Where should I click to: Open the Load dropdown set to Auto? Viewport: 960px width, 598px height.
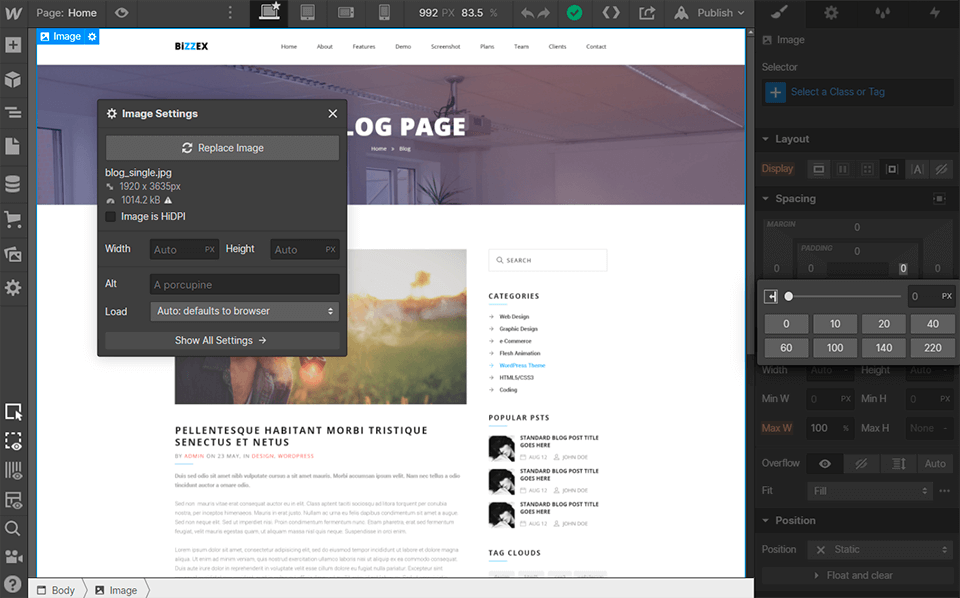[x=244, y=311]
